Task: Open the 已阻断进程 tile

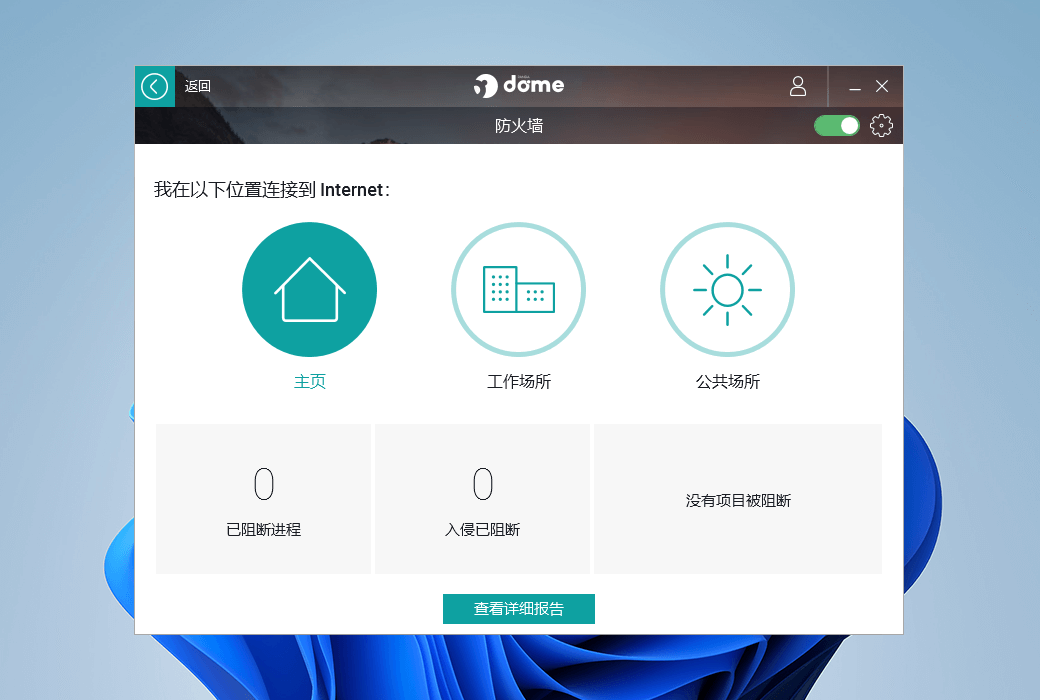Action: (264, 500)
